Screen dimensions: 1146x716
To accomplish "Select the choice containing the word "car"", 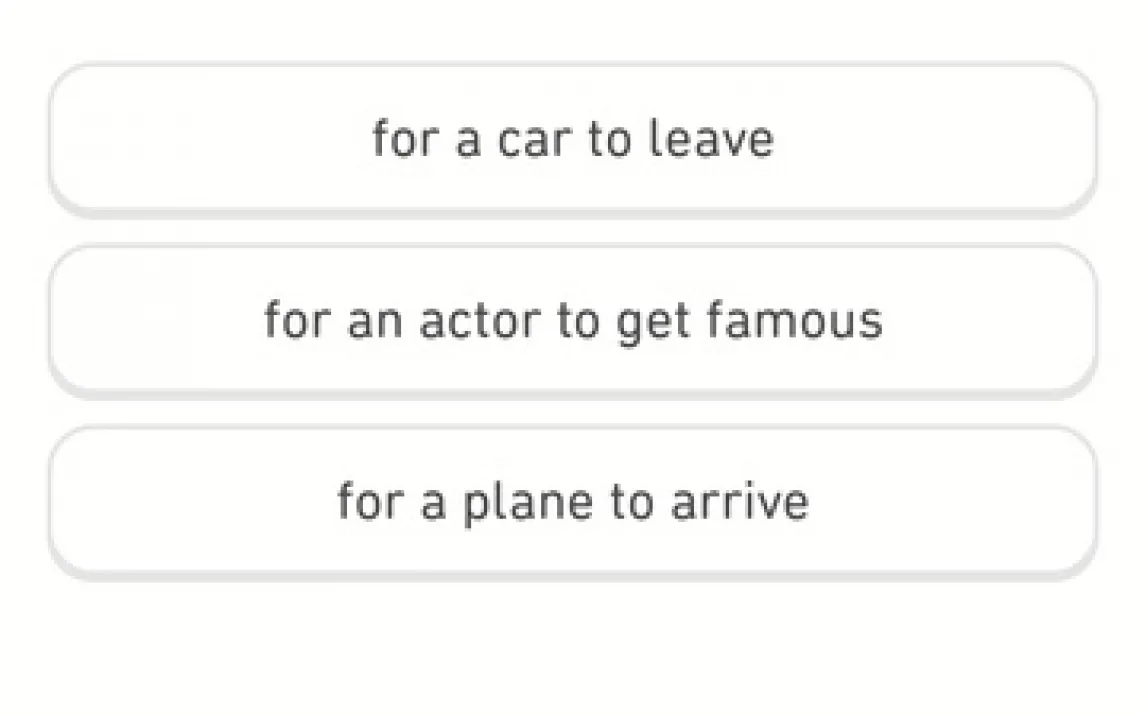I will [572, 138].
